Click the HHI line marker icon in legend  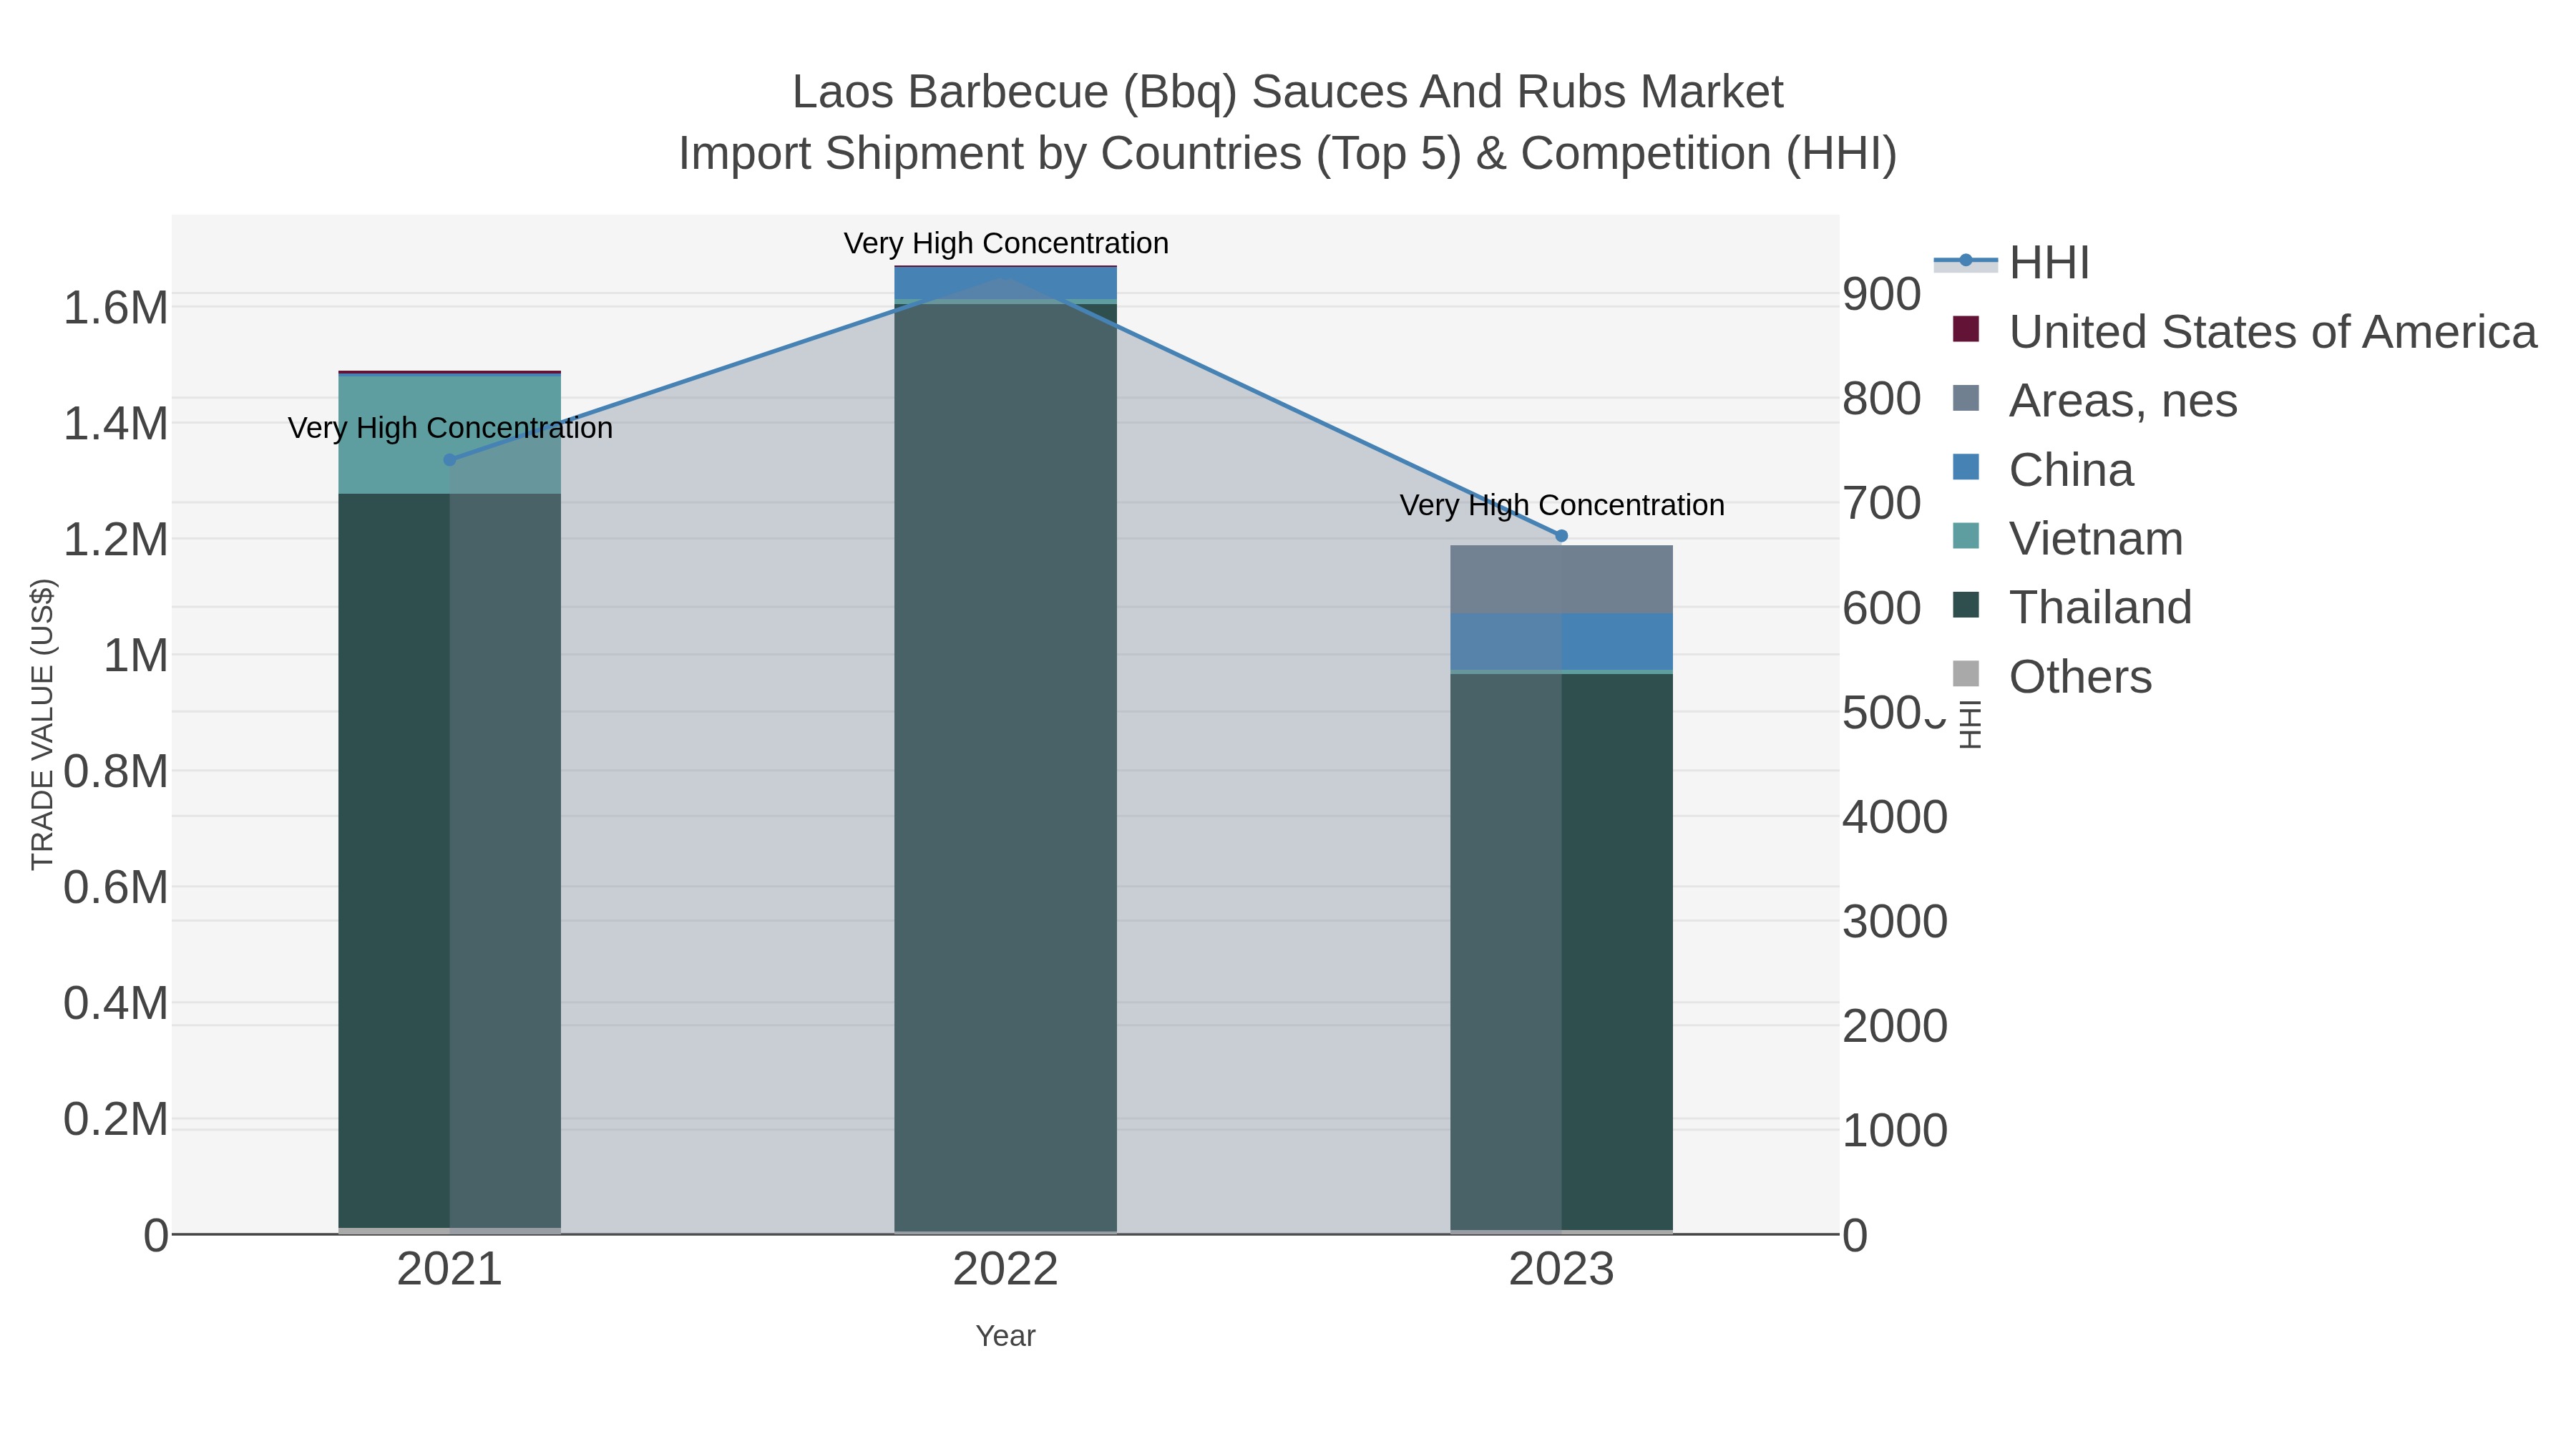pos(1965,262)
